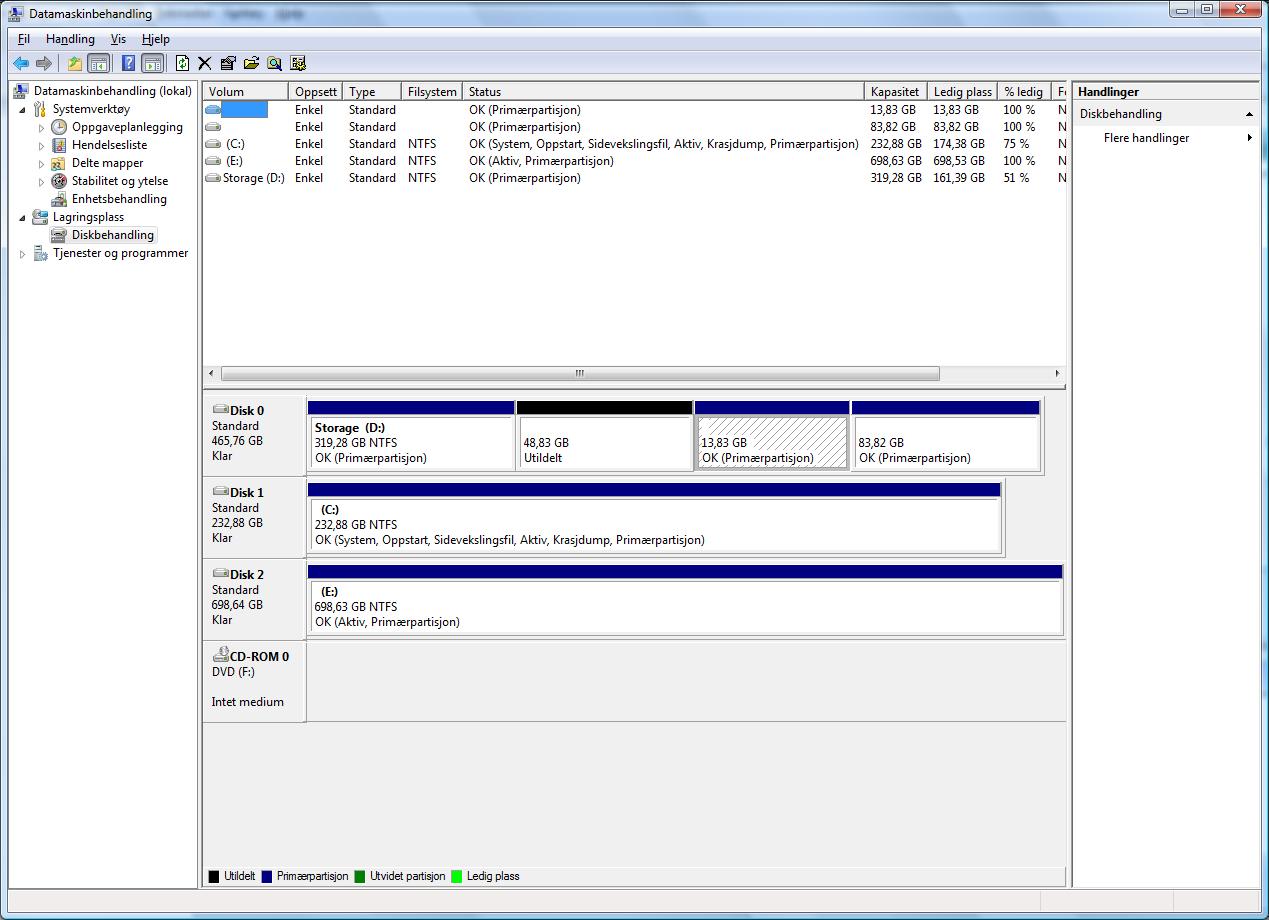Viewport: 1269px width, 920px height.
Task: Select the Hendelsesliste event log icon
Action: click(x=59, y=145)
